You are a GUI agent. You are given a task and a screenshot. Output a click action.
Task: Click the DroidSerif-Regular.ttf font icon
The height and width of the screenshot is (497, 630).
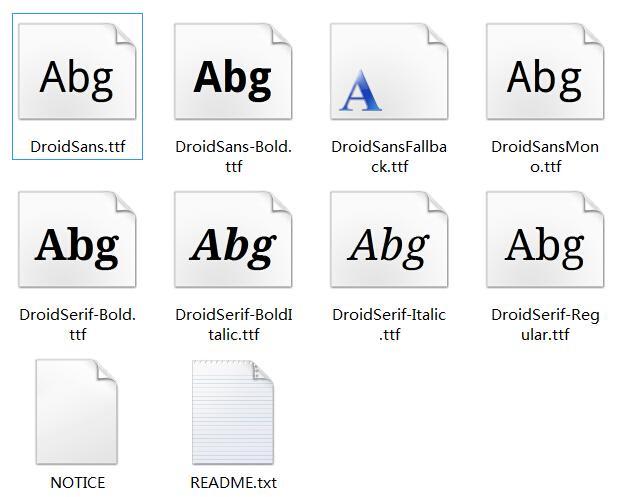(x=545, y=244)
